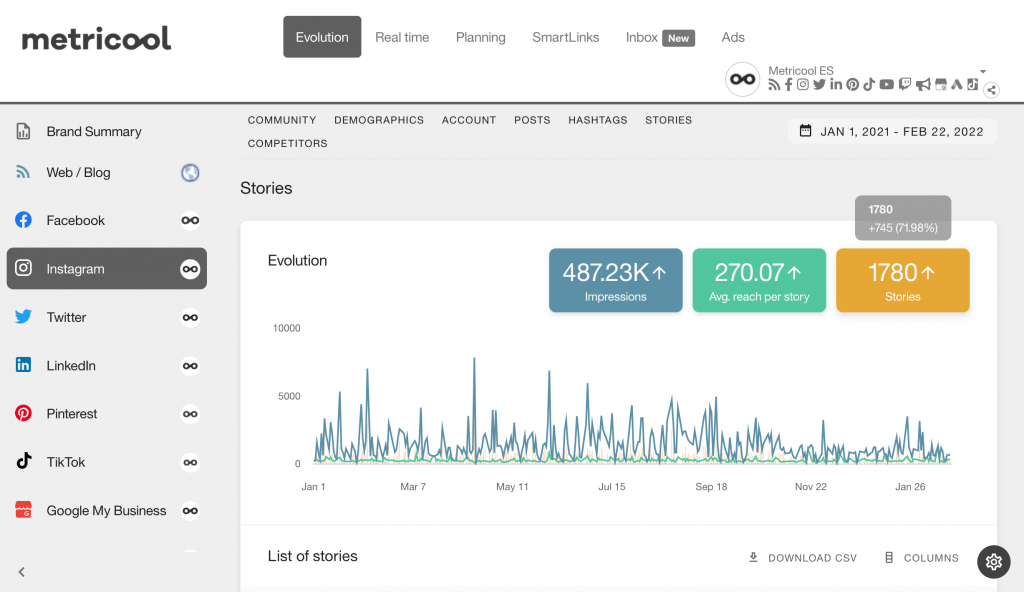This screenshot has height=592, width=1024.
Task: Click the download arrow icon for CSV
Action: [x=753, y=557]
